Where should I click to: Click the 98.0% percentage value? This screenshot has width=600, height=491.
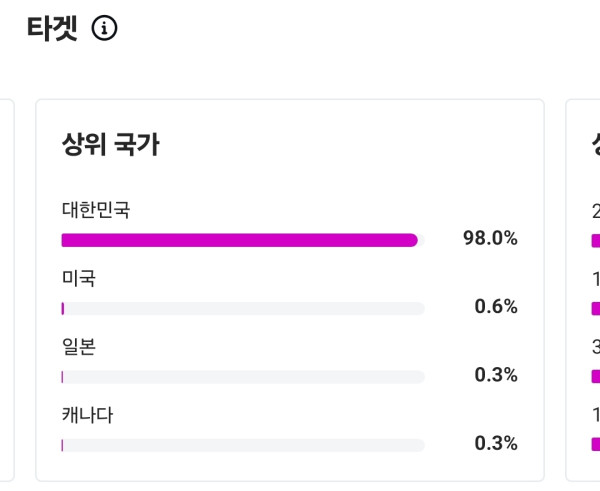[490, 238]
